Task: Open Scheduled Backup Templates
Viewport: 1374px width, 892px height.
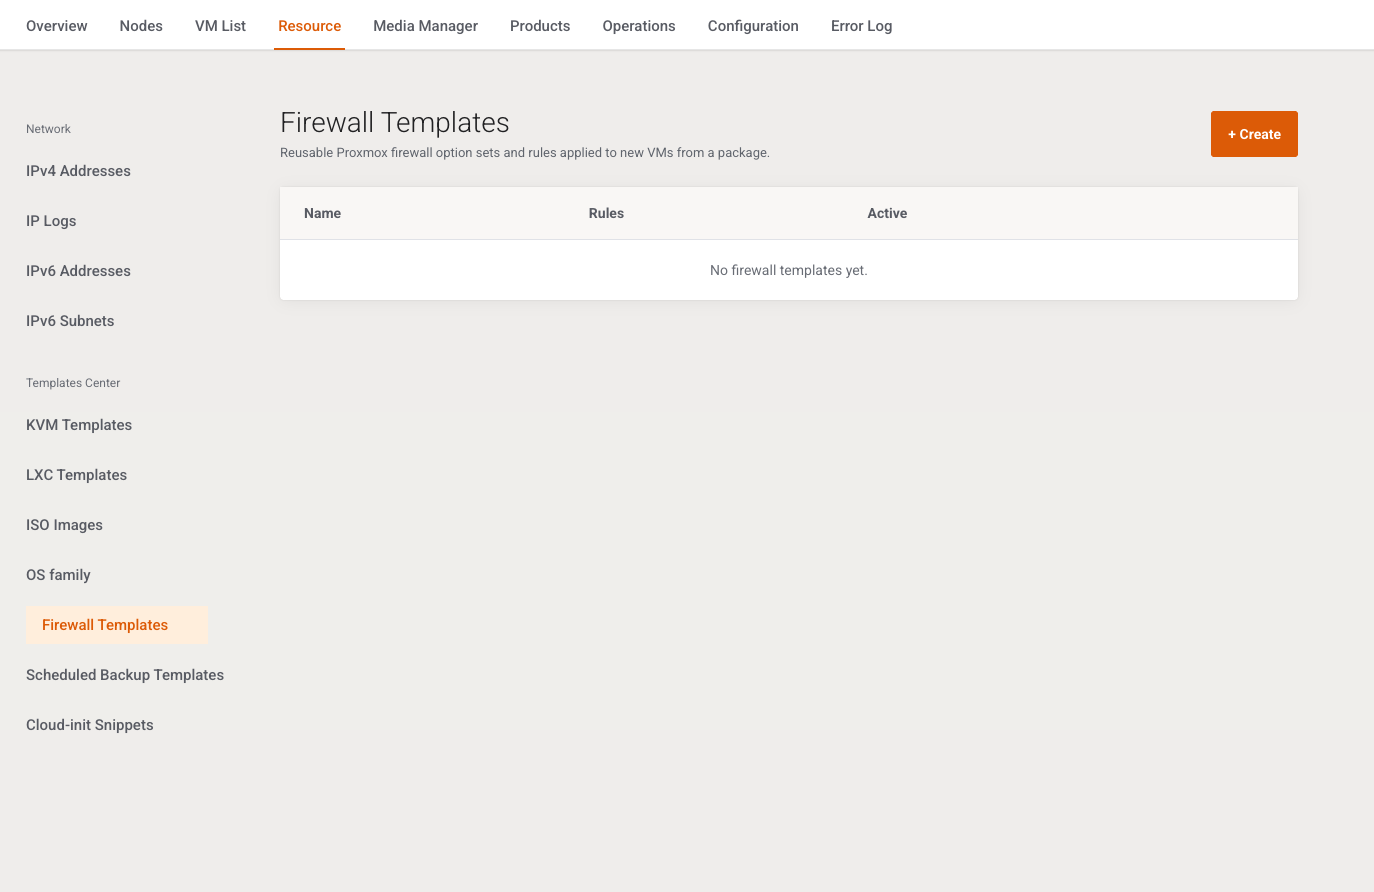Action: pyautogui.click(x=125, y=675)
